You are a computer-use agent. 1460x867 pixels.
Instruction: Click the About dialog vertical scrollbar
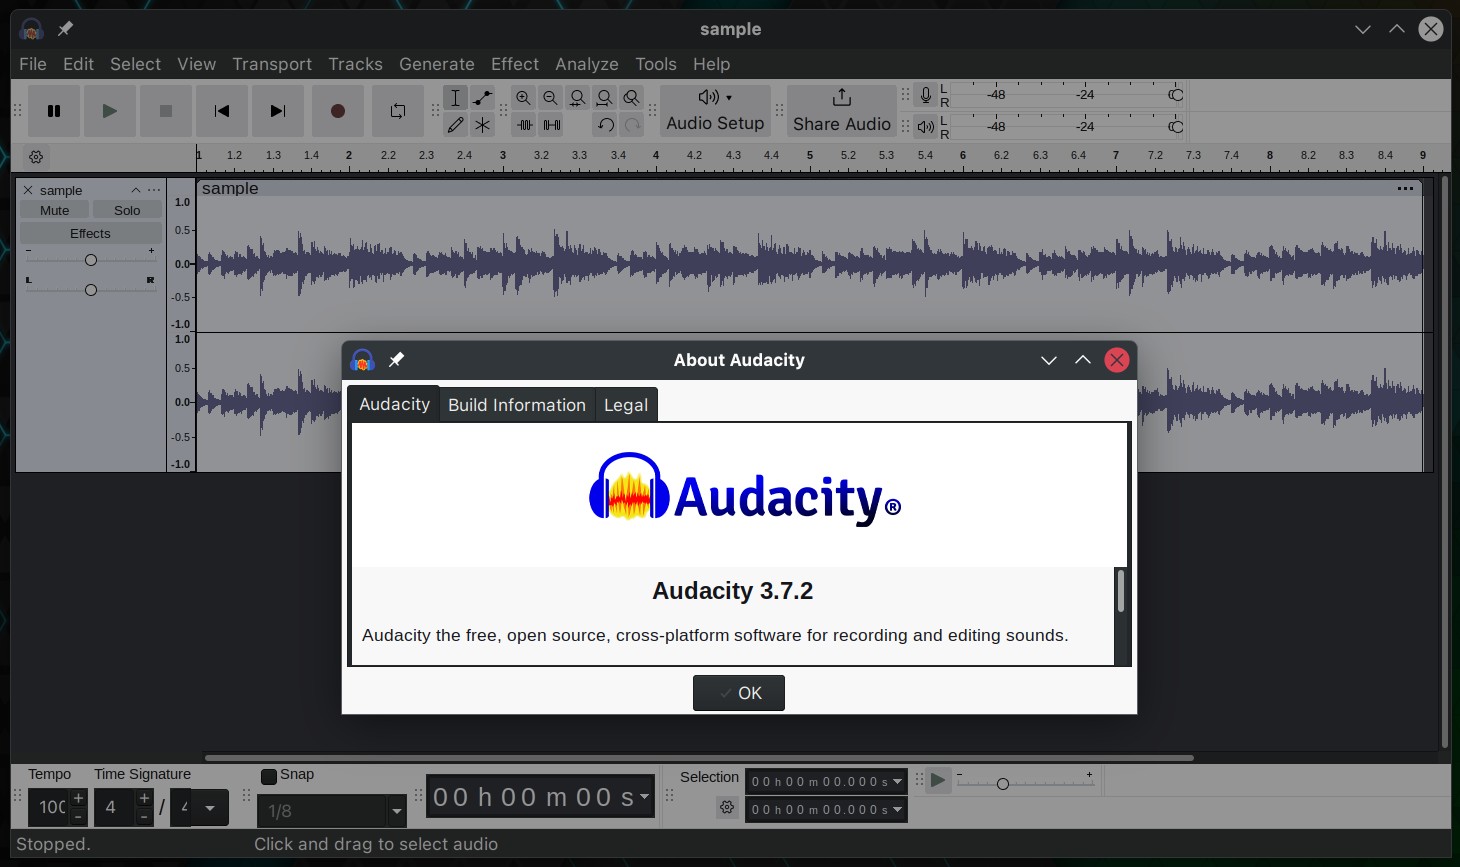[1121, 614]
